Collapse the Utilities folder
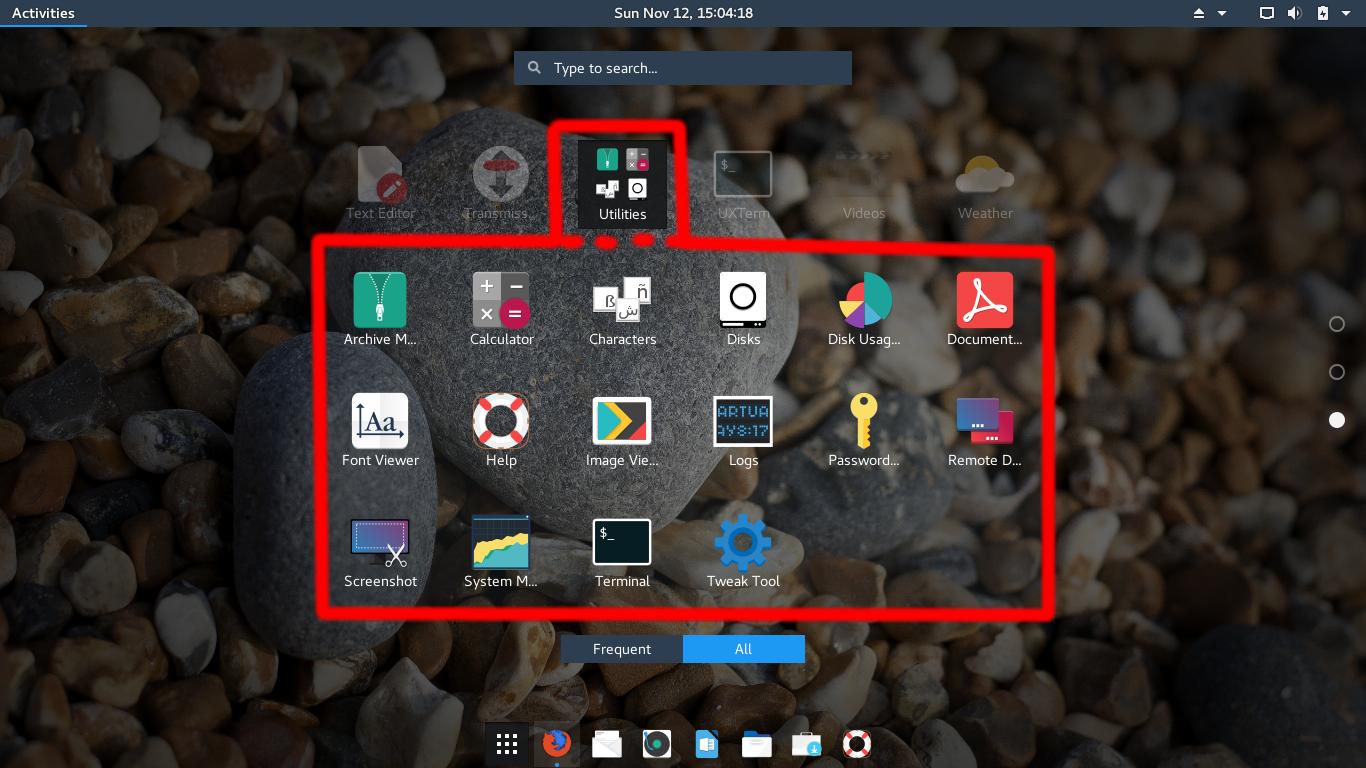This screenshot has height=768, width=1366. (x=621, y=183)
